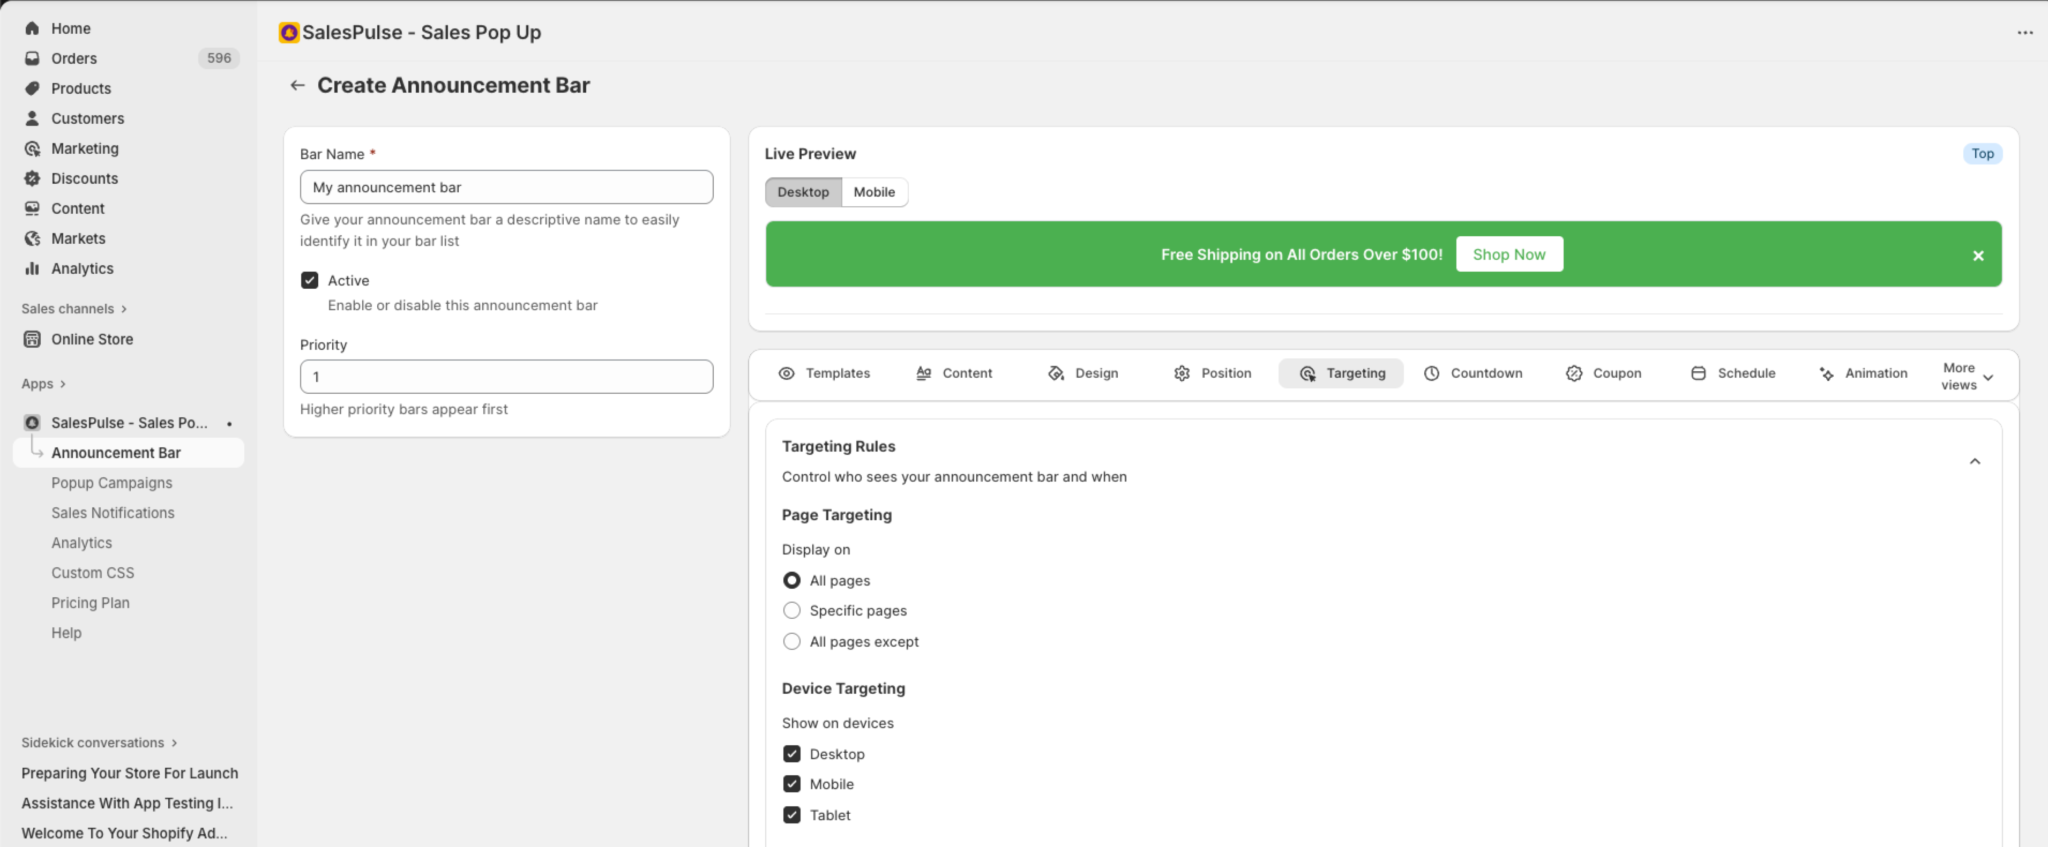This screenshot has width=2048, height=847.
Task: Click the Templates eye icon
Action: (787, 373)
